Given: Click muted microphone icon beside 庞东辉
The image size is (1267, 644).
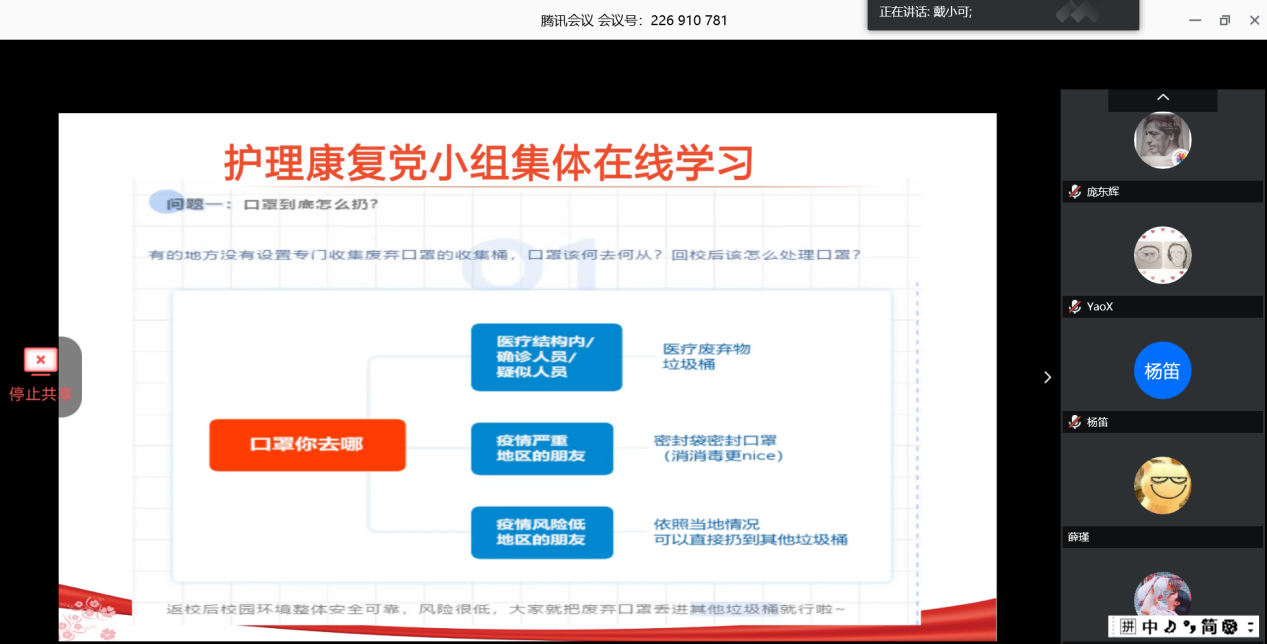Looking at the screenshot, I should point(1075,192).
